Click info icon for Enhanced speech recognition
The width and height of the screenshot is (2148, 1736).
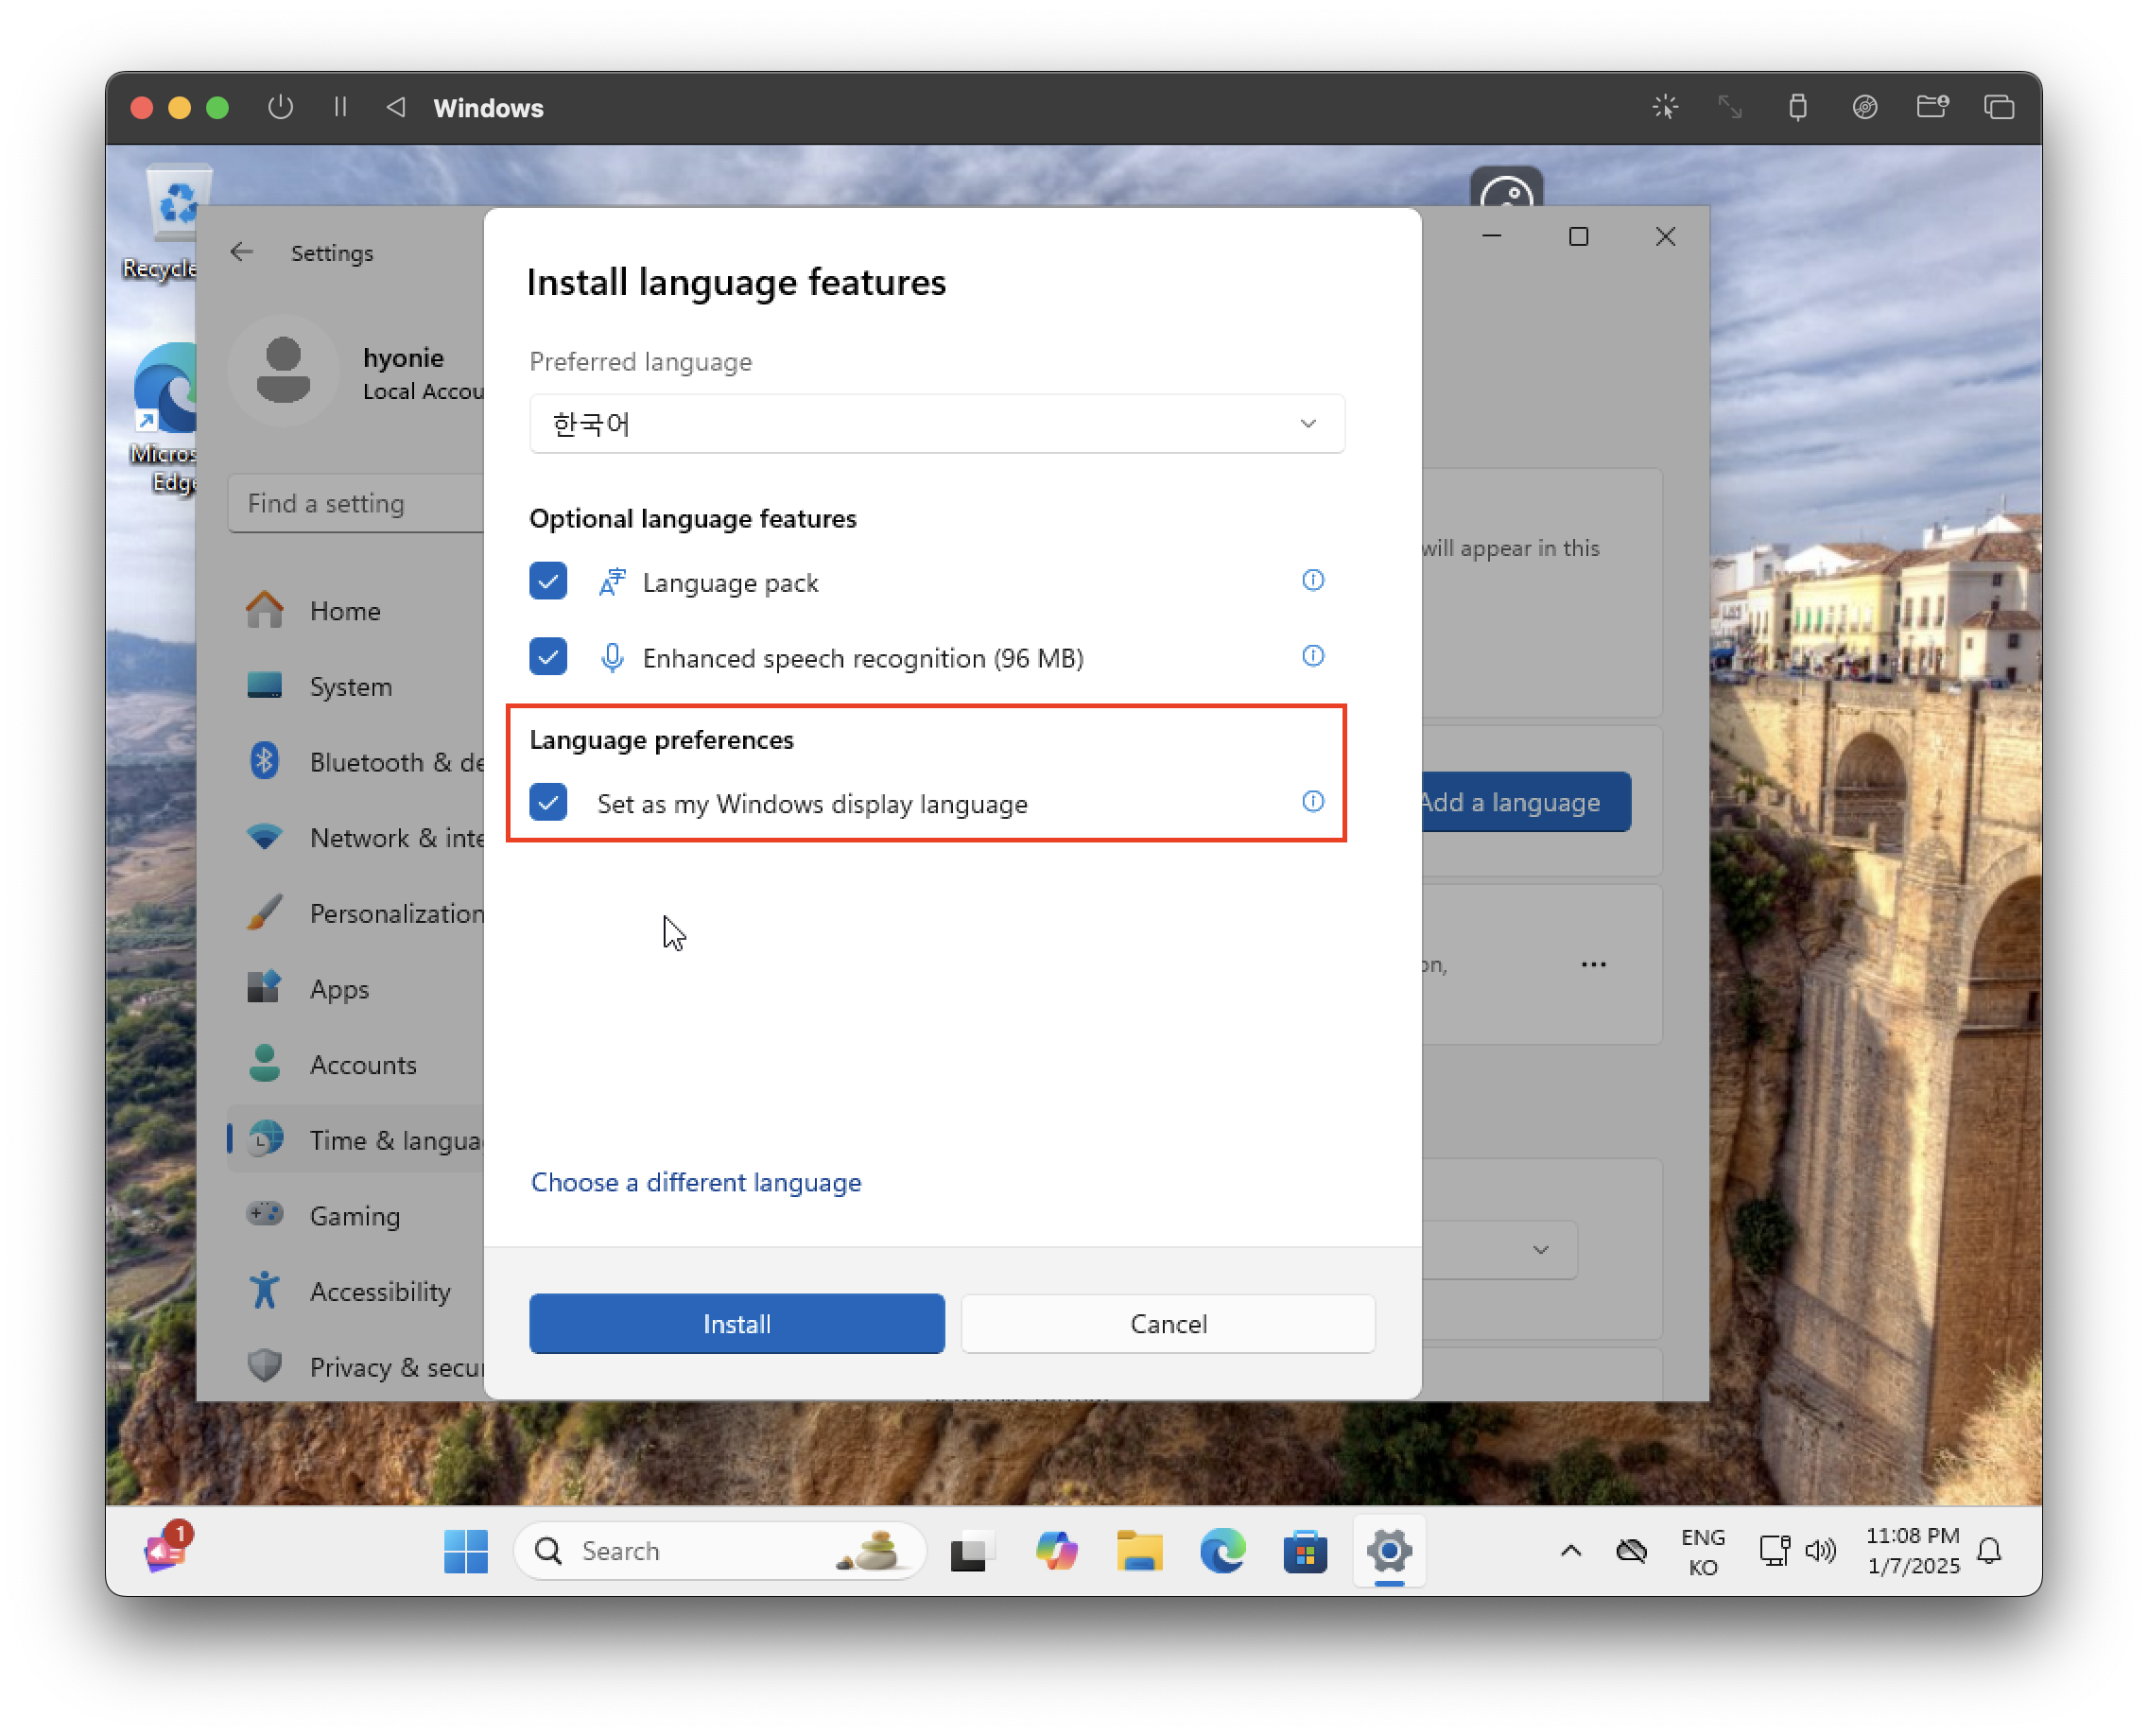(x=1312, y=656)
